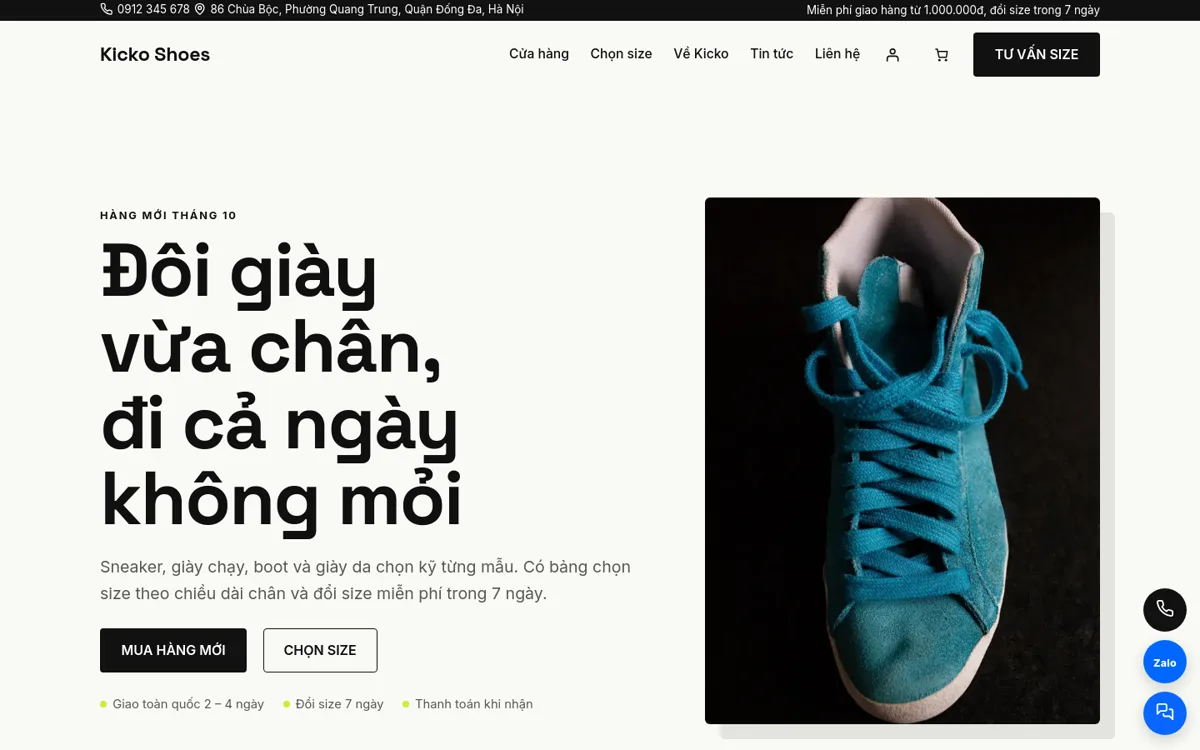Click the Đổi size 7 ngày text
Viewport: 1200px width, 750px height.
click(x=340, y=704)
